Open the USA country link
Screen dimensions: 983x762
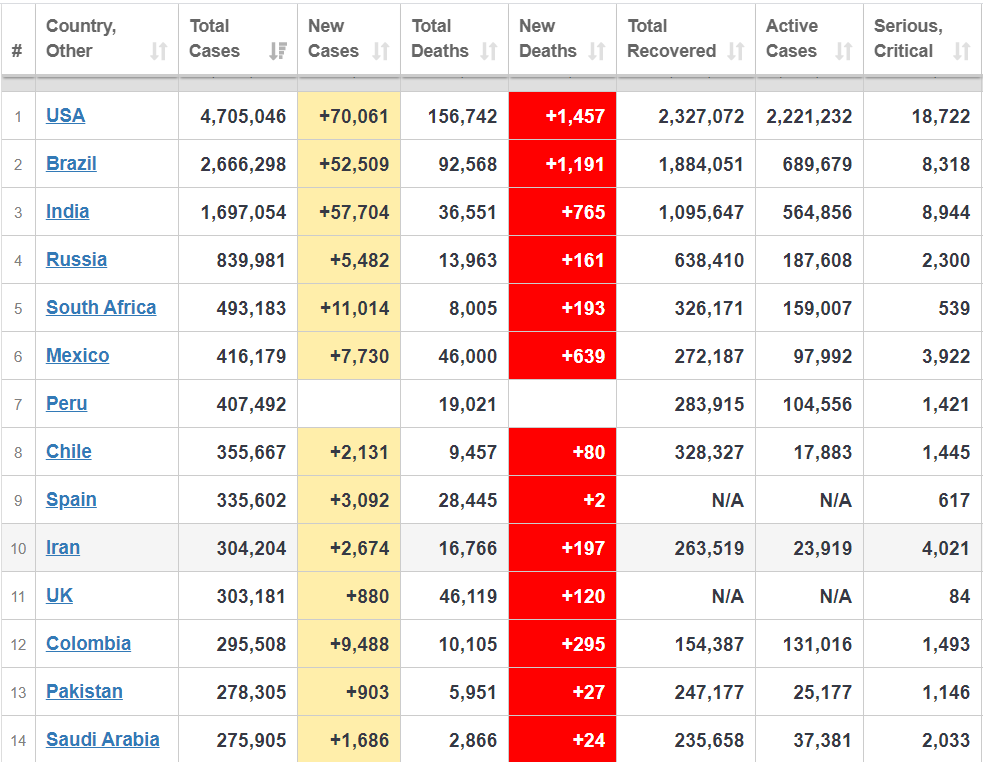click(65, 115)
